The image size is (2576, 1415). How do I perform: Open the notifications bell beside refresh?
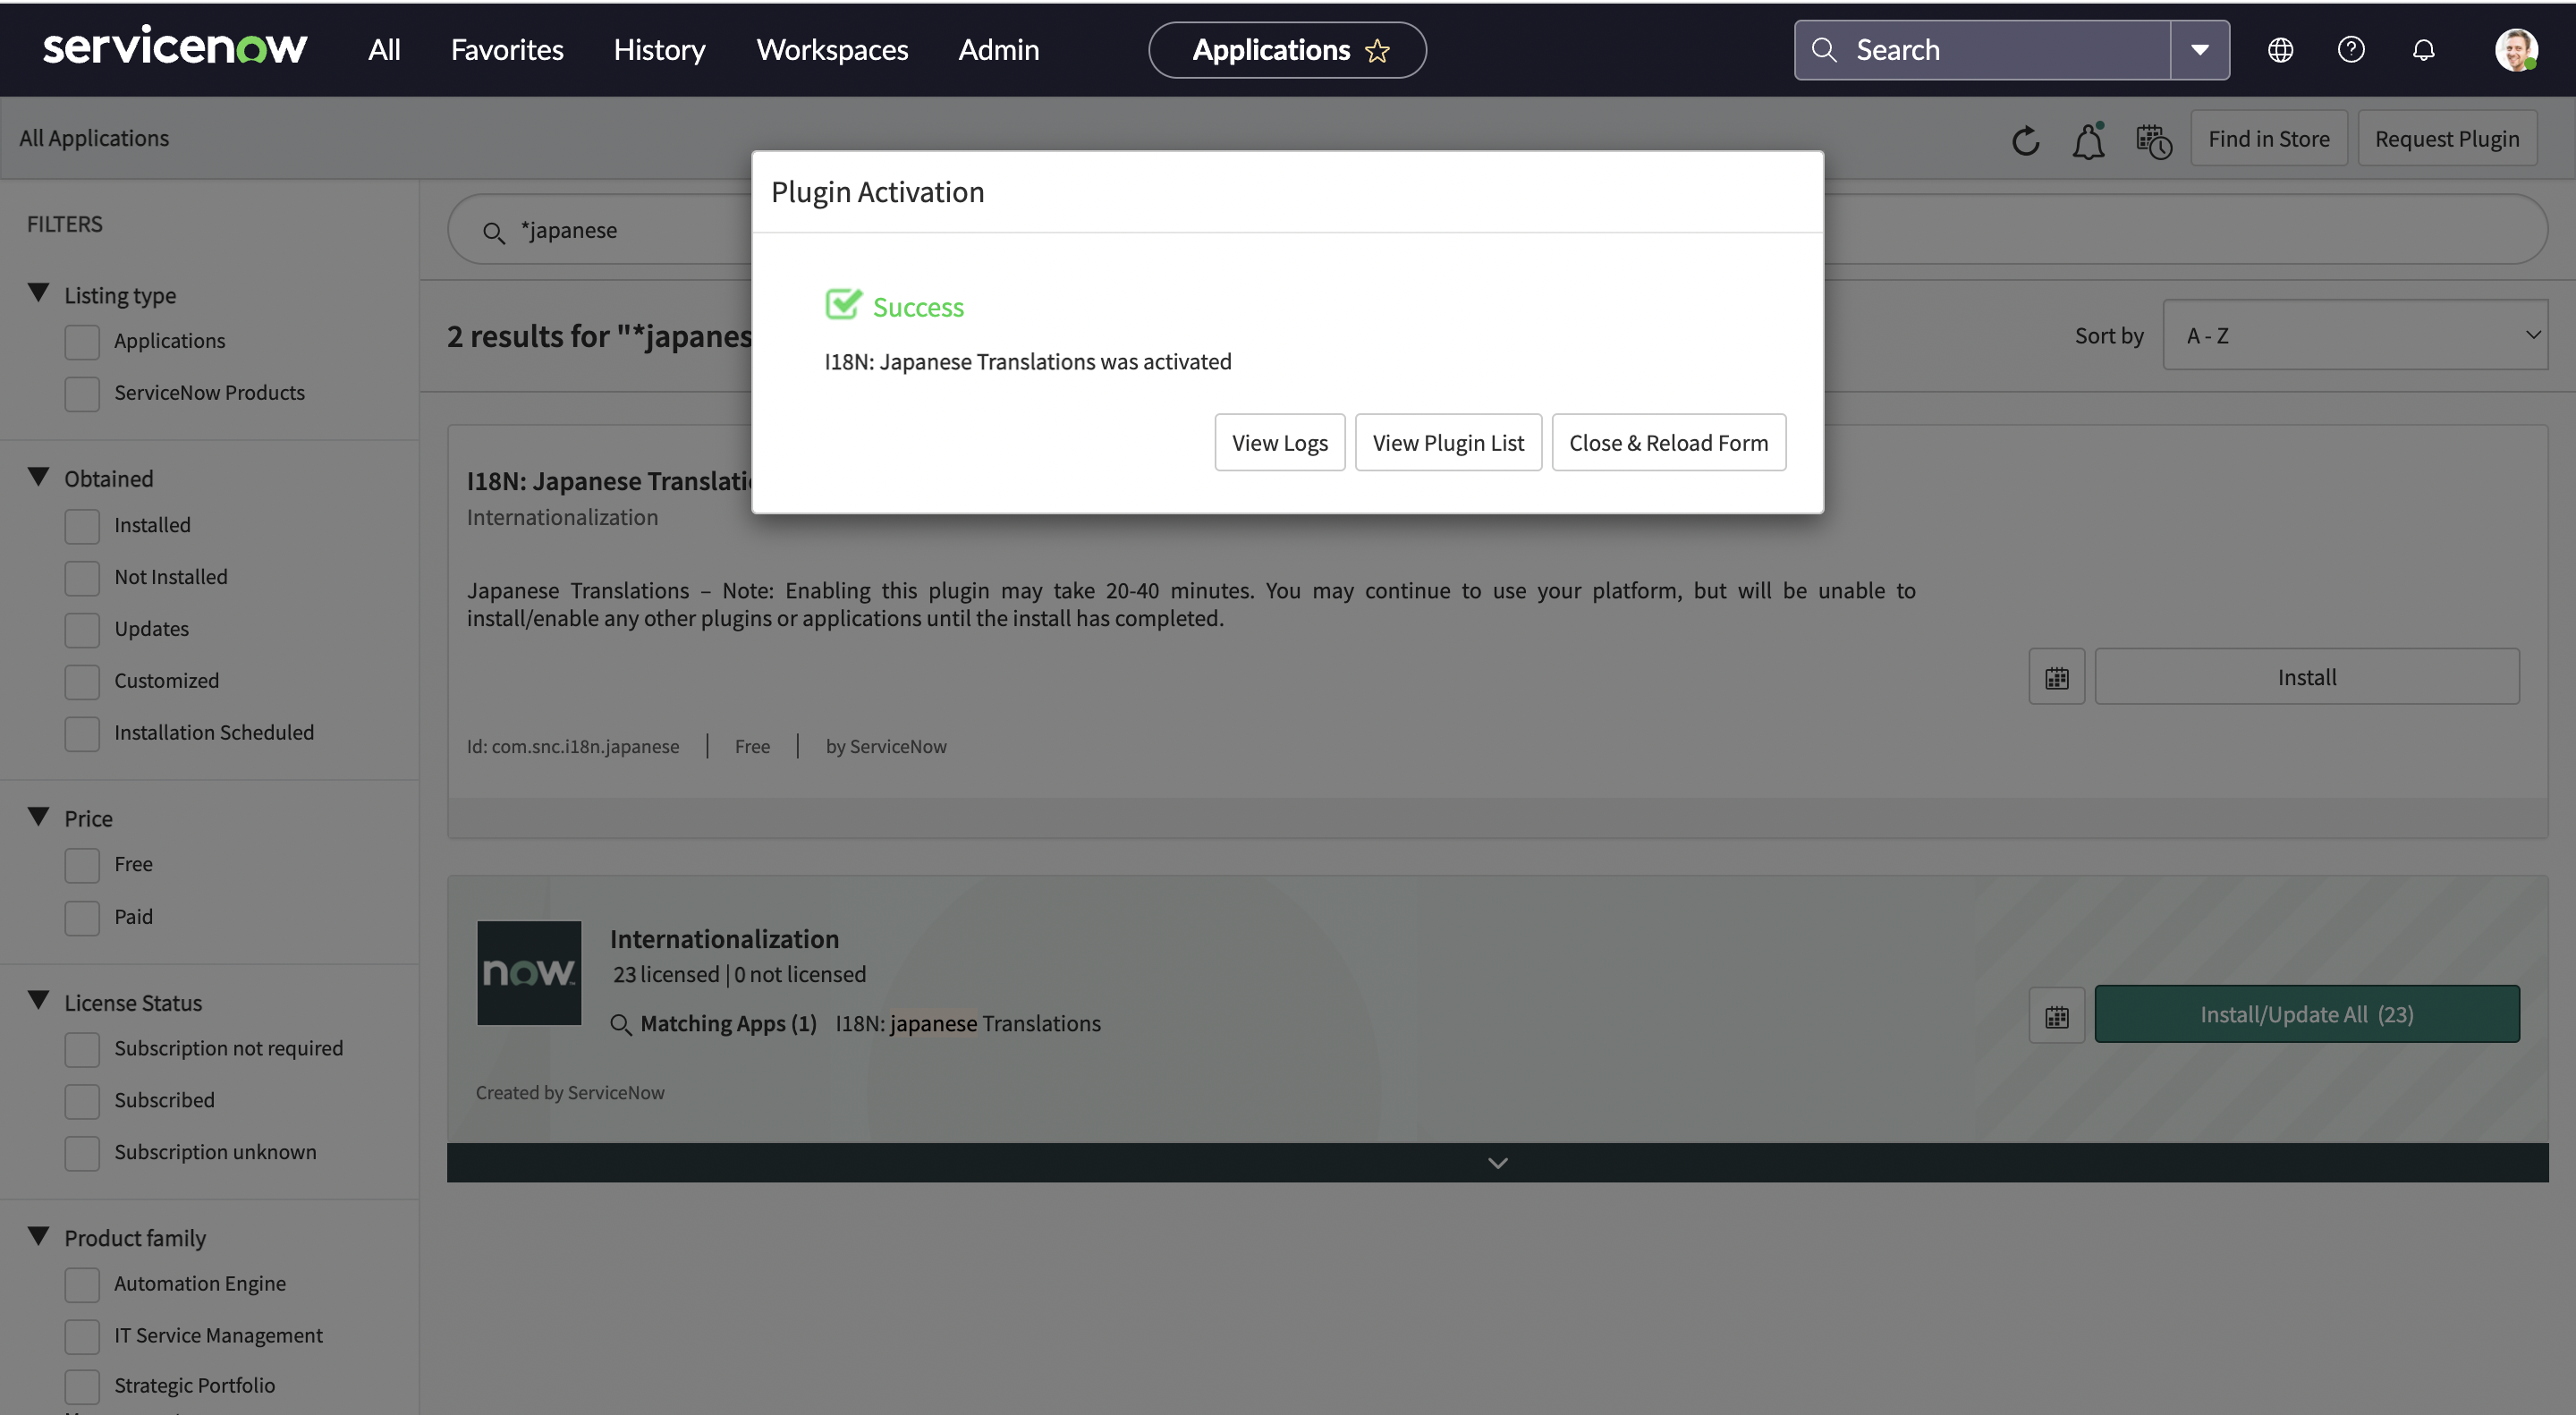pyautogui.click(x=2088, y=140)
